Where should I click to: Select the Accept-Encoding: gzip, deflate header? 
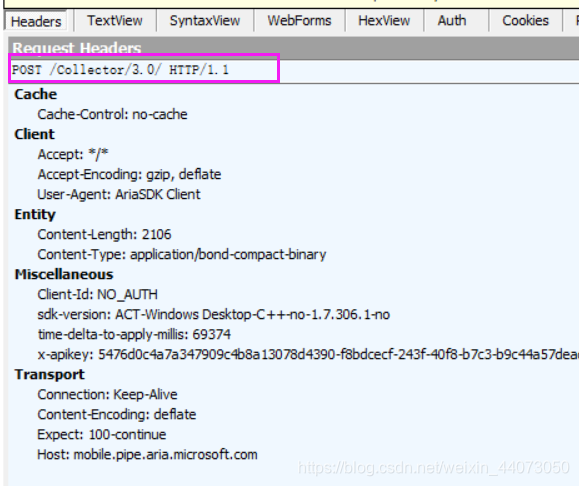coord(129,174)
